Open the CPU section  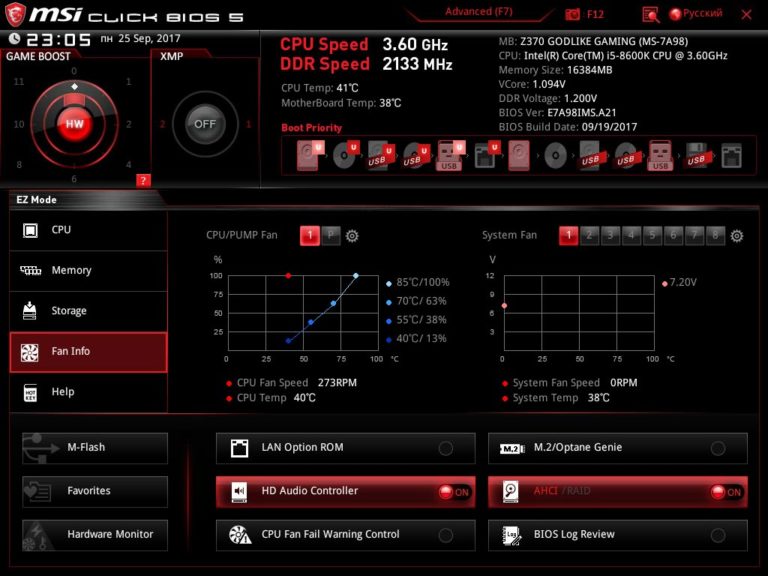[x=89, y=230]
